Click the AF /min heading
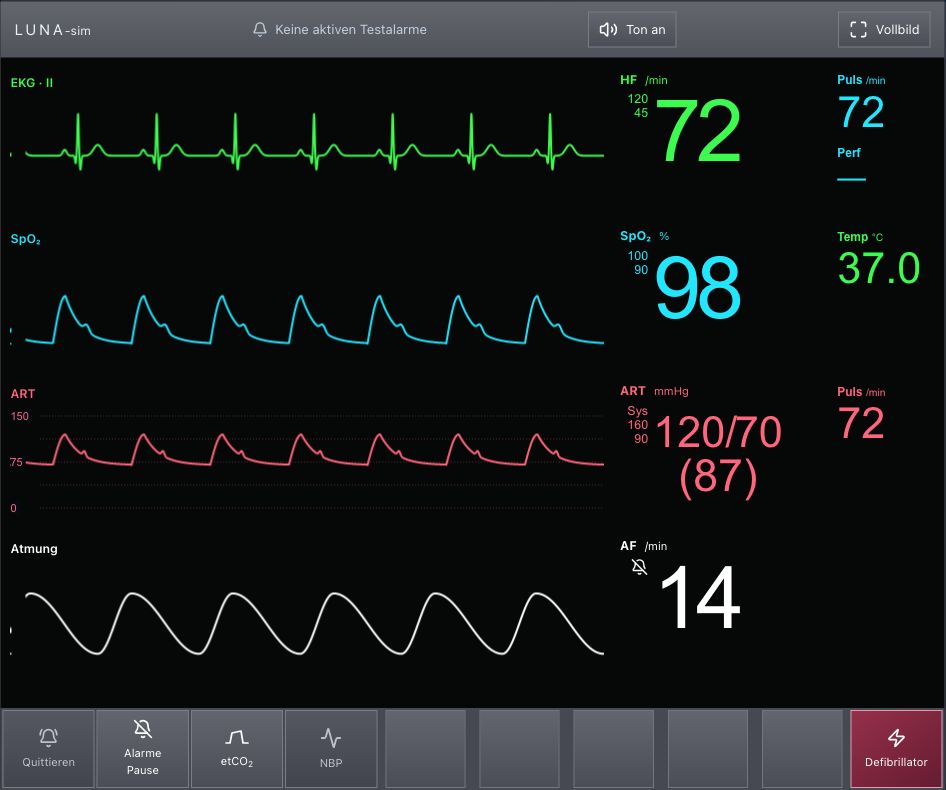Image resolution: width=946 pixels, height=790 pixels. tap(643, 546)
